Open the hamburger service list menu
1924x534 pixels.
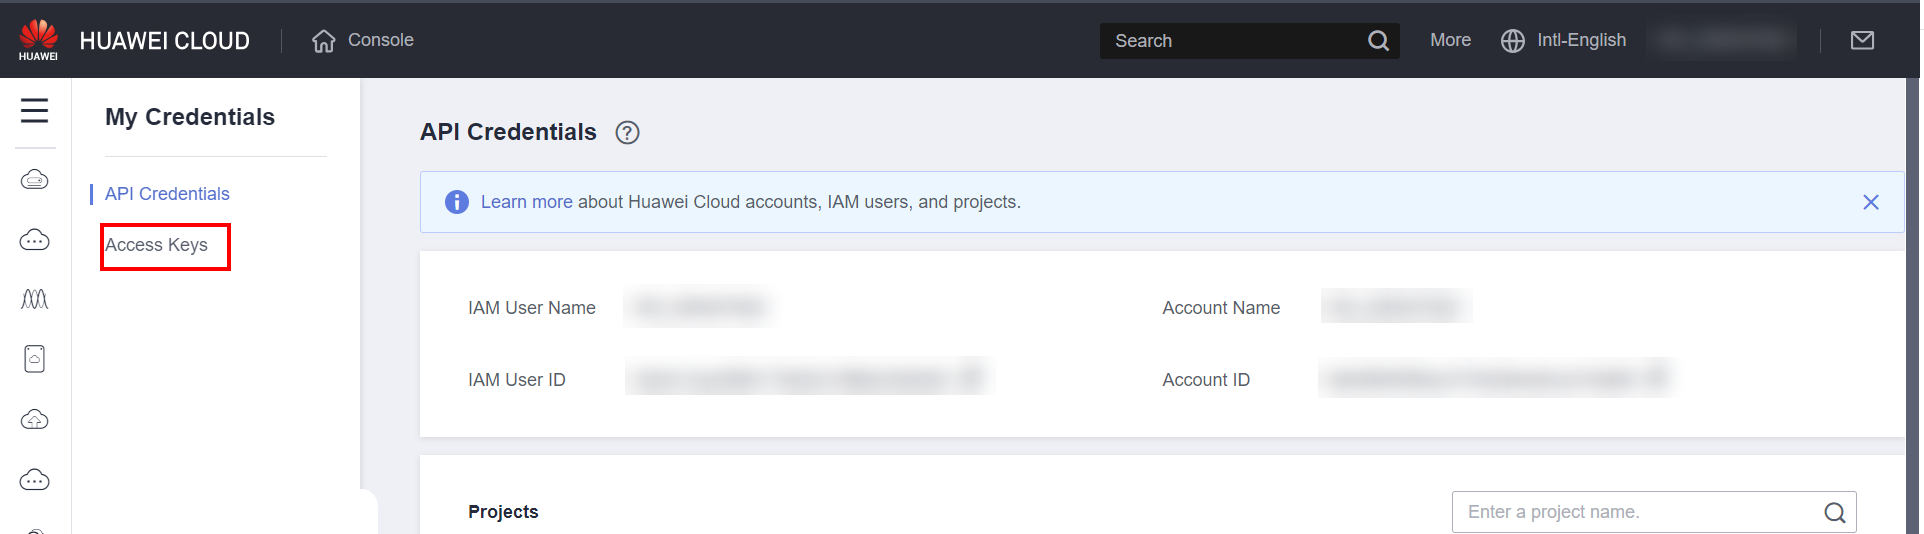click(x=34, y=110)
